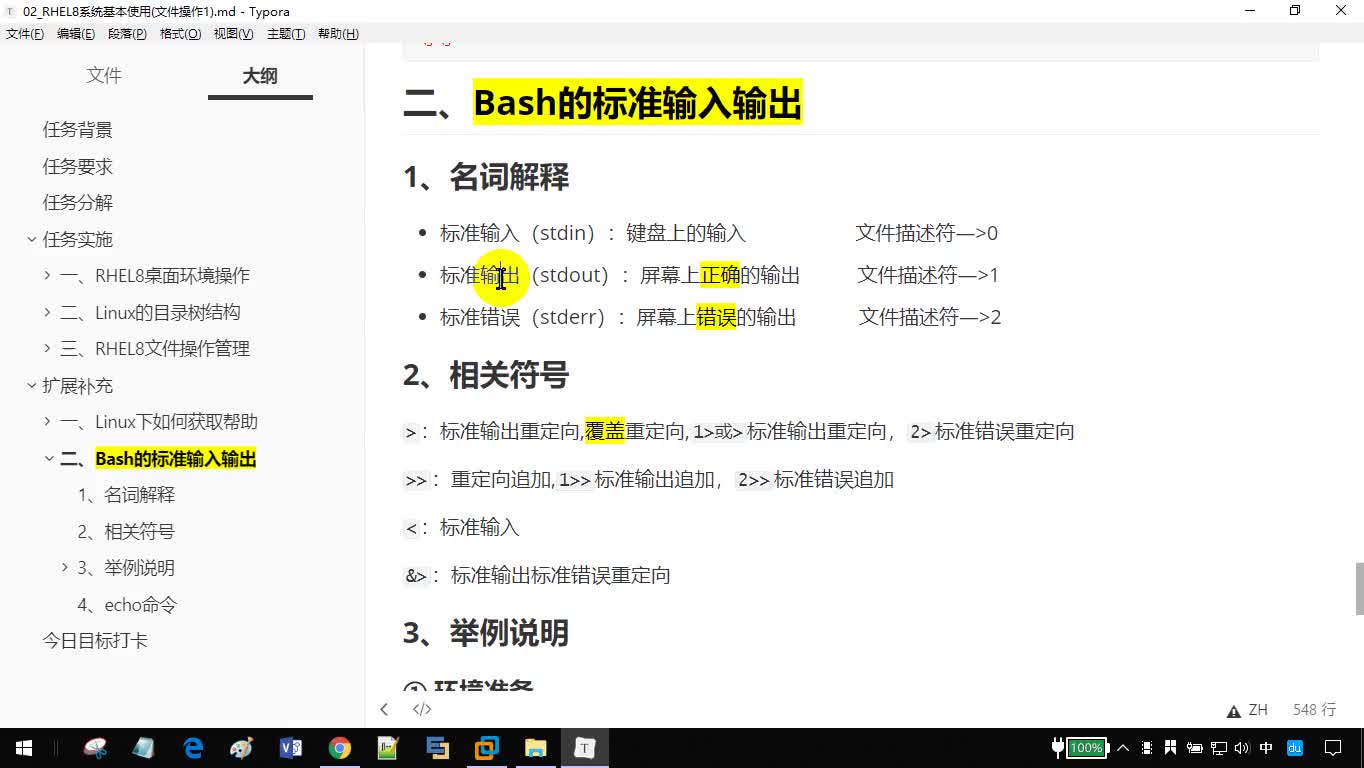Expand 3、举例说明 outline node
This screenshot has width=1364, height=768.
tap(66, 567)
